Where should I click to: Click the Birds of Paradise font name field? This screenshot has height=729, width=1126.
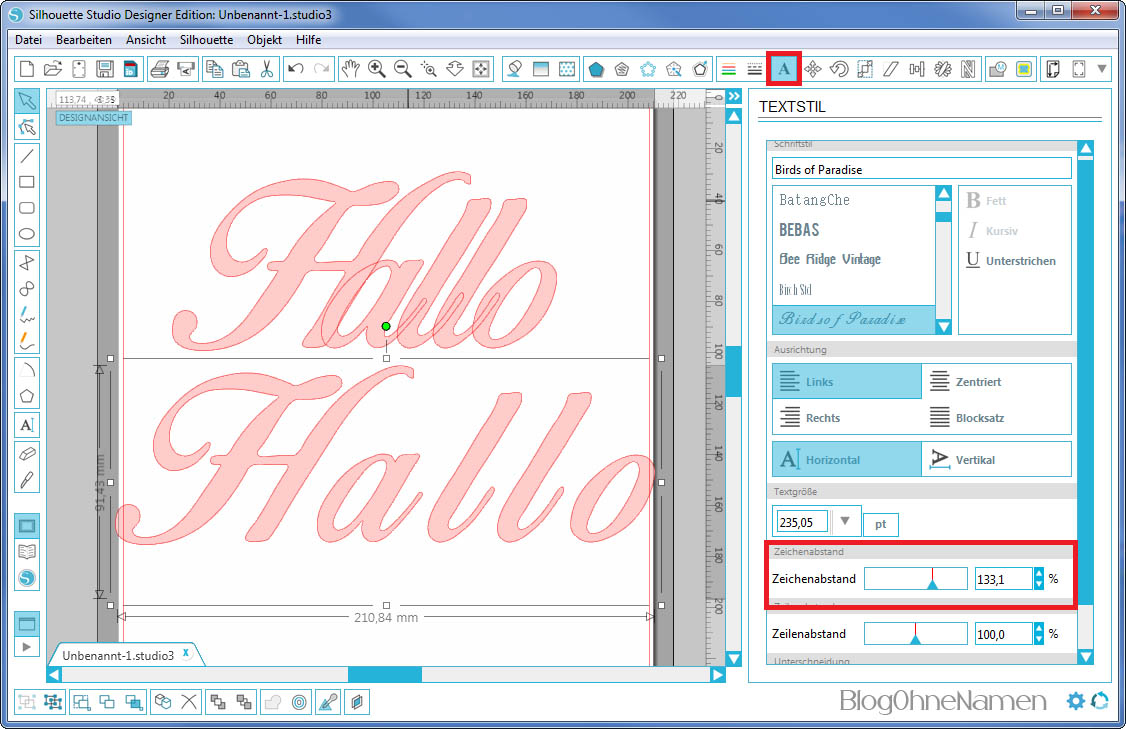coord(920,169)
